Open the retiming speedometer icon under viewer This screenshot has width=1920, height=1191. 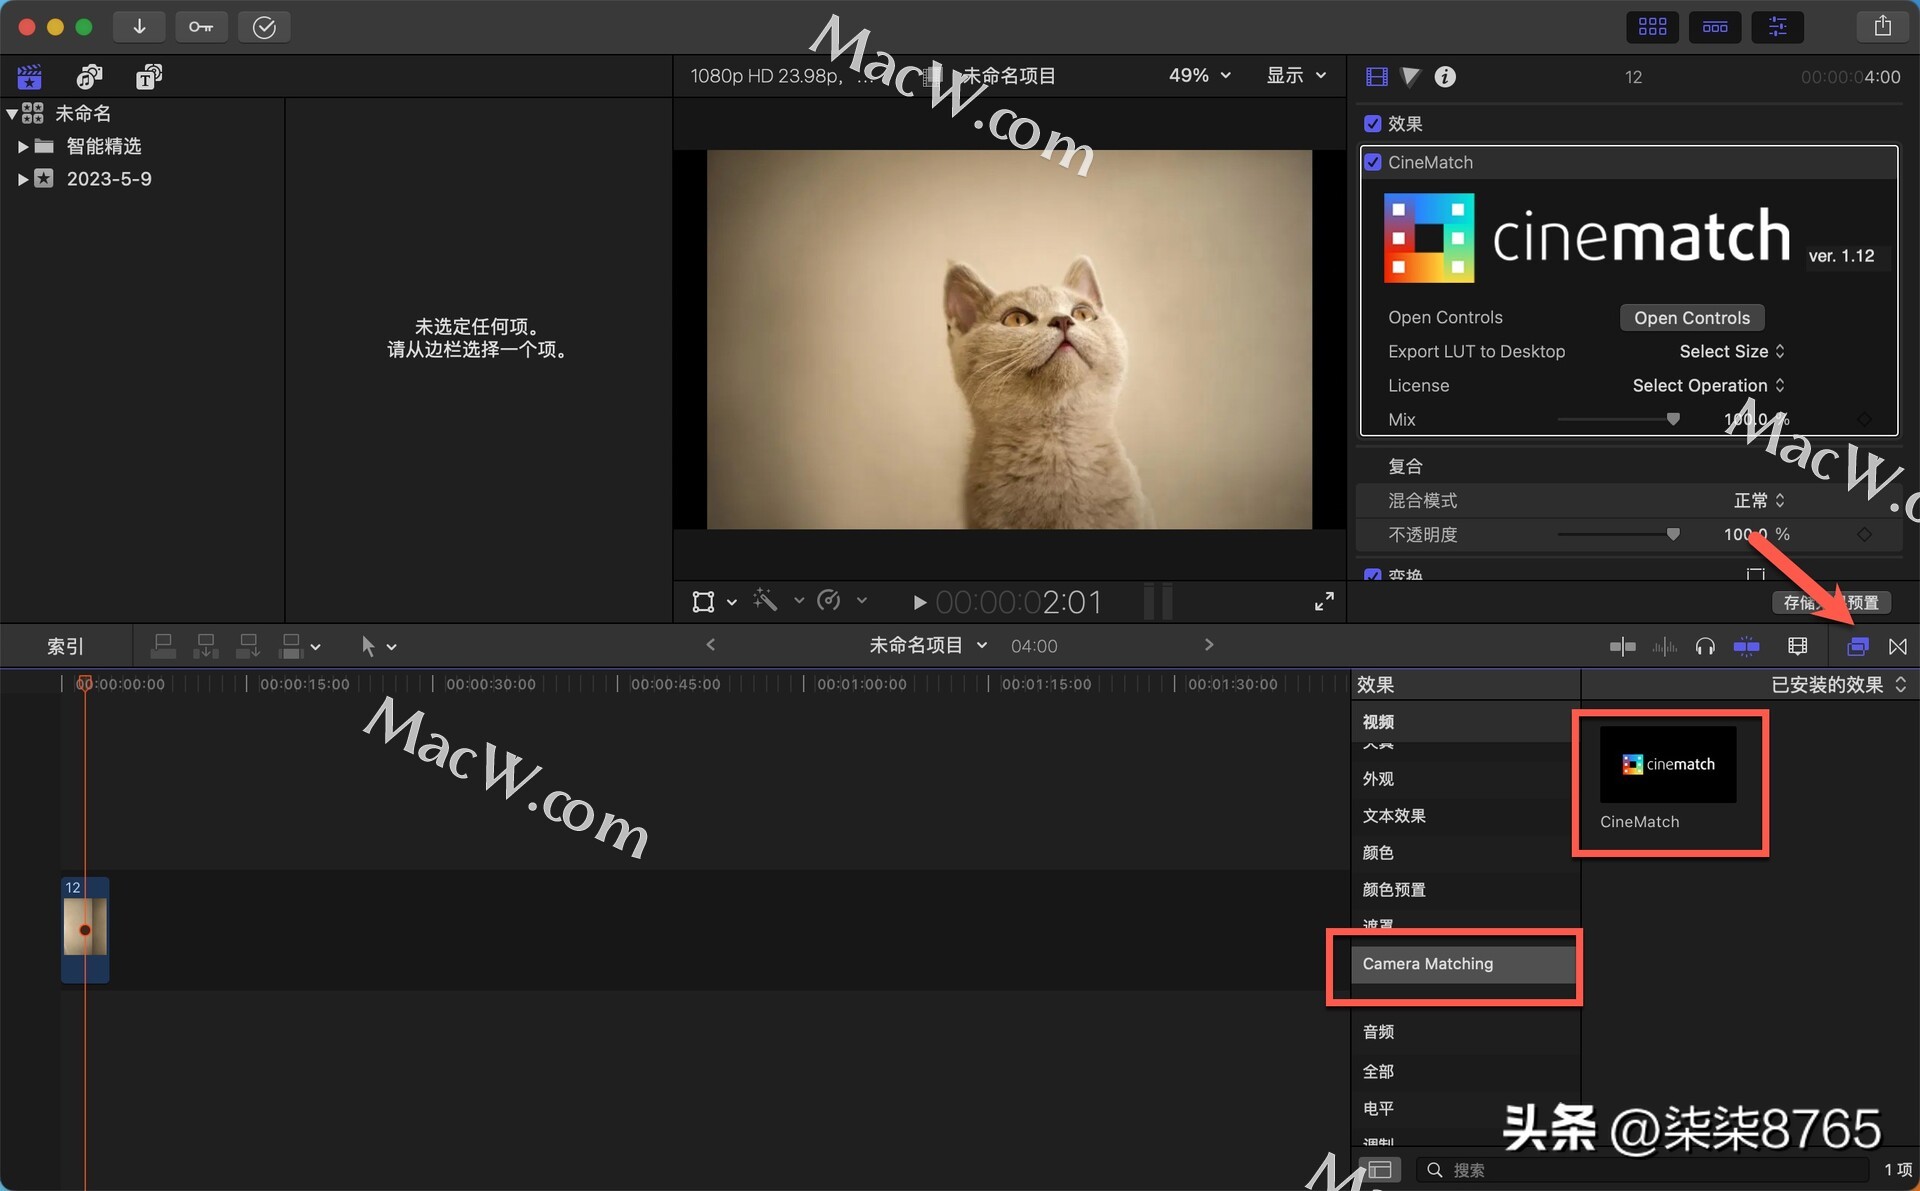831,601
